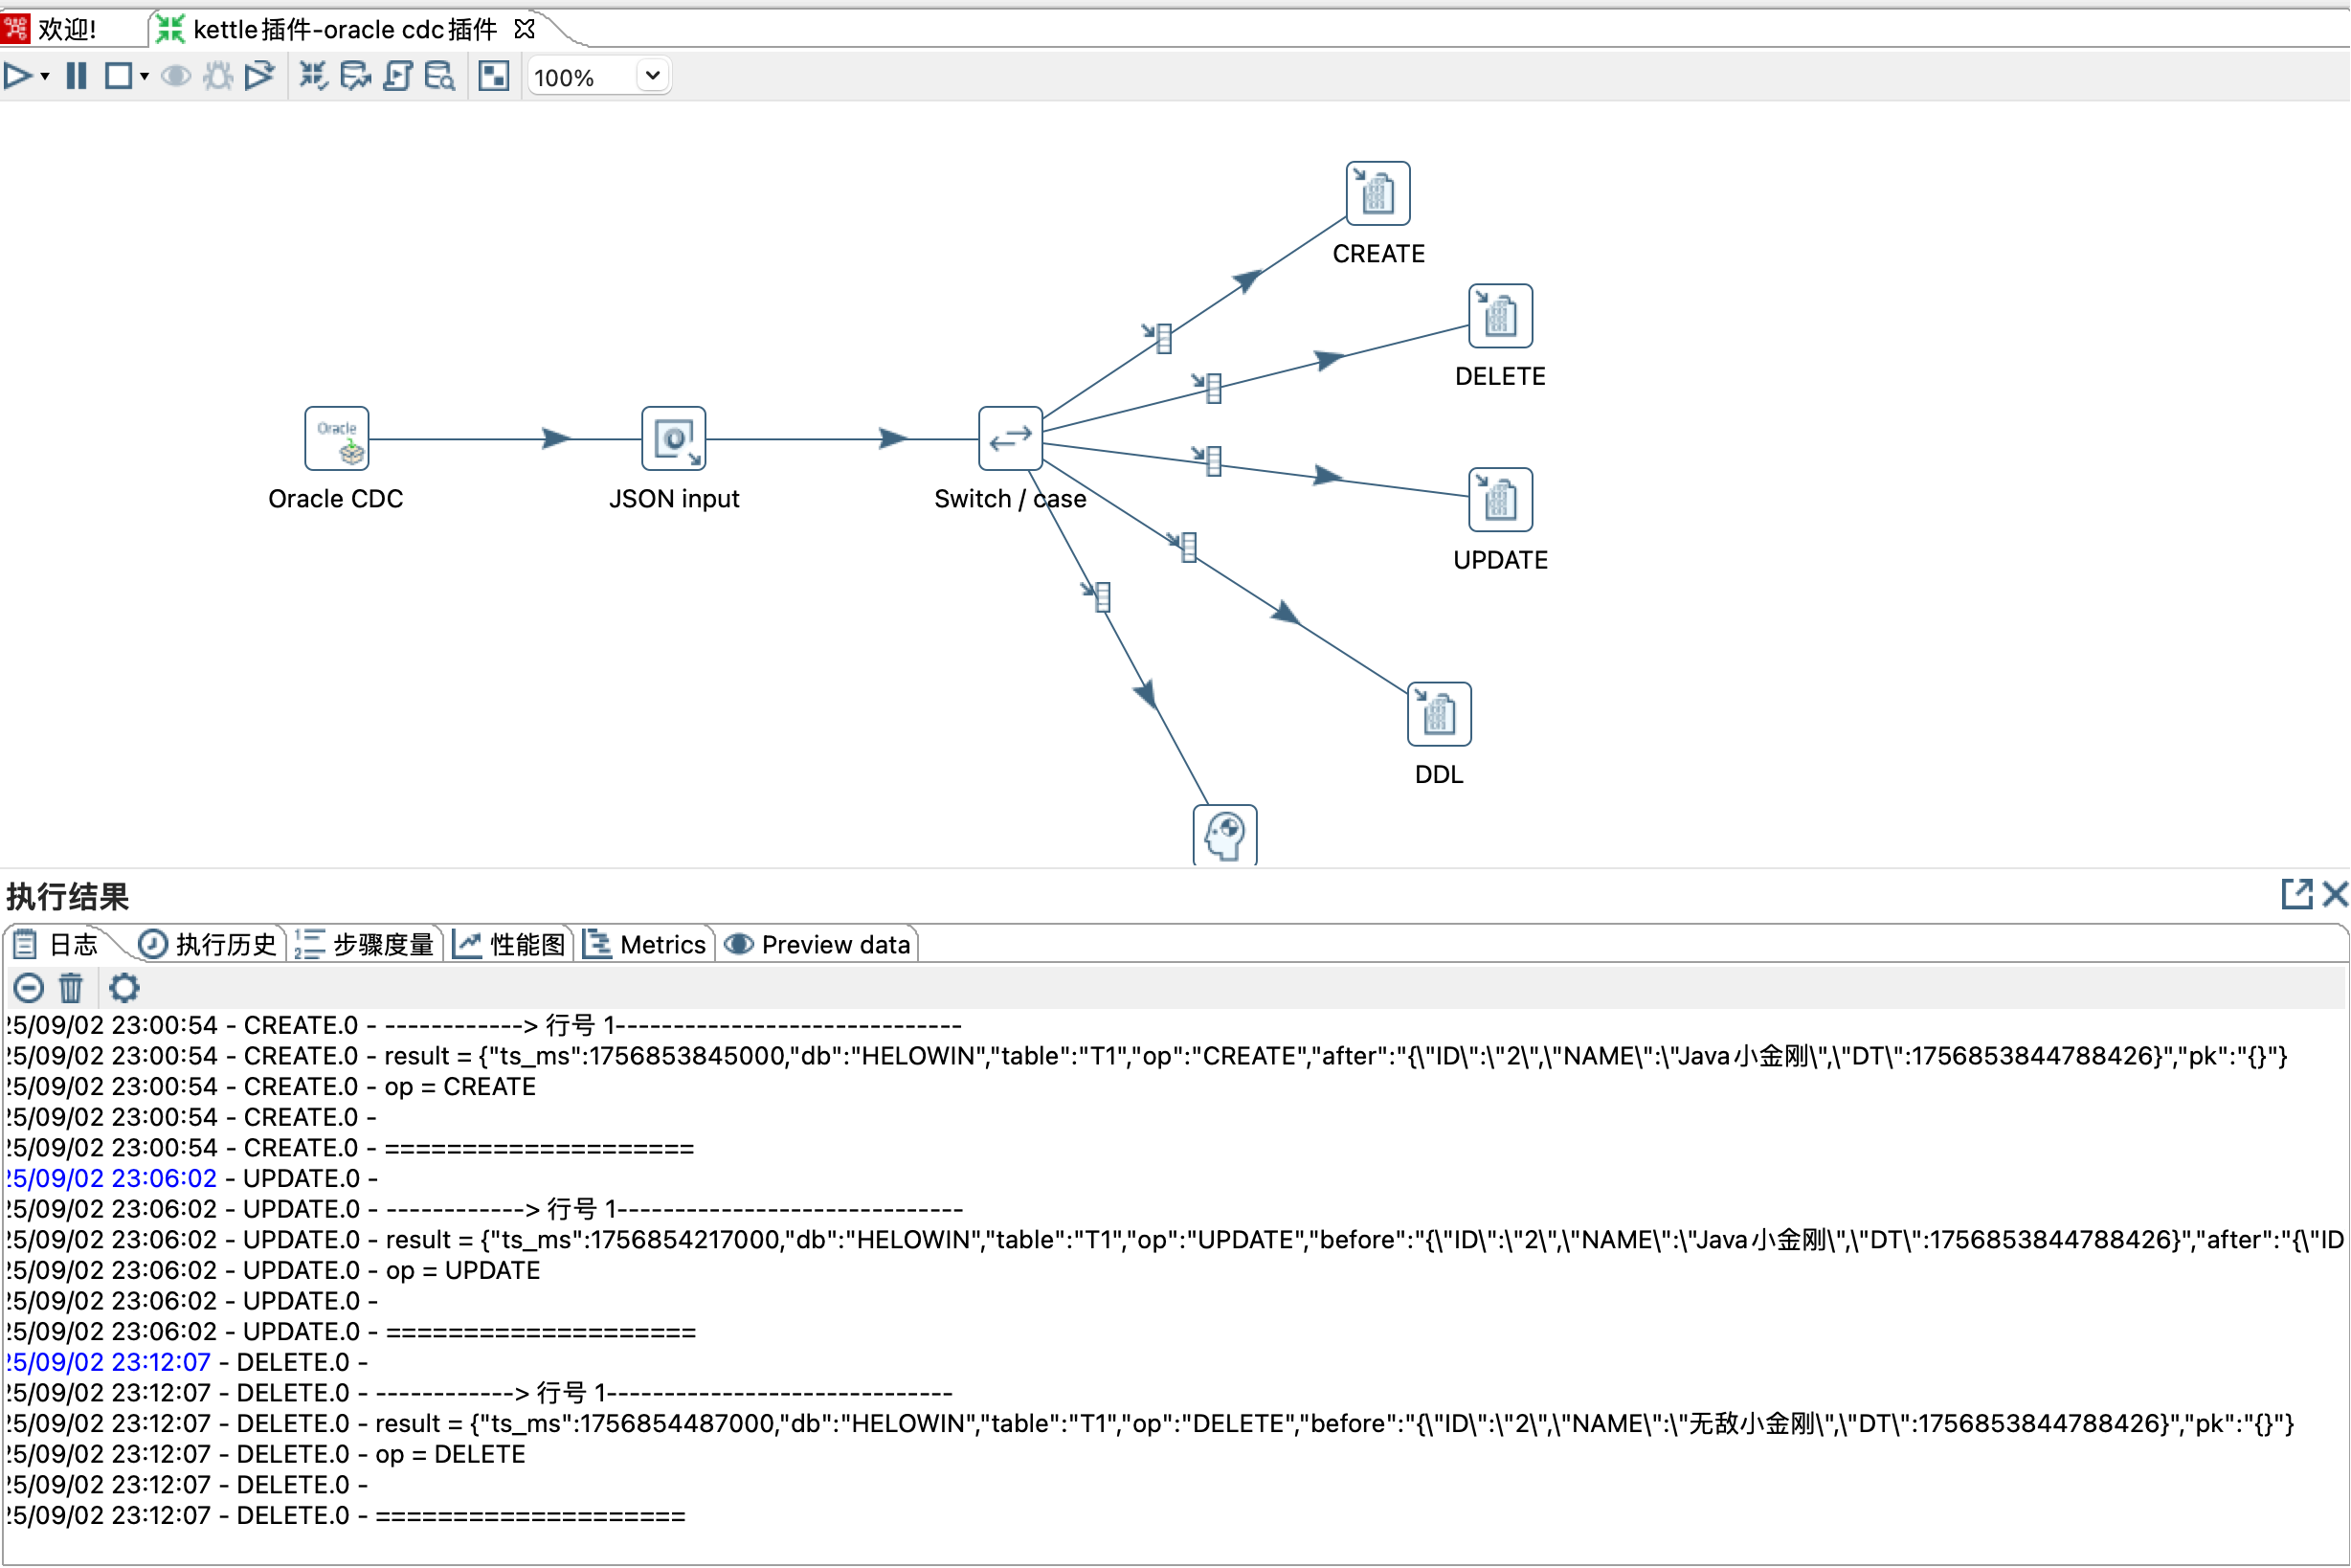Open log settings gear icon
Viewport: 2351px width, 1568px height.
coord(124,988)
